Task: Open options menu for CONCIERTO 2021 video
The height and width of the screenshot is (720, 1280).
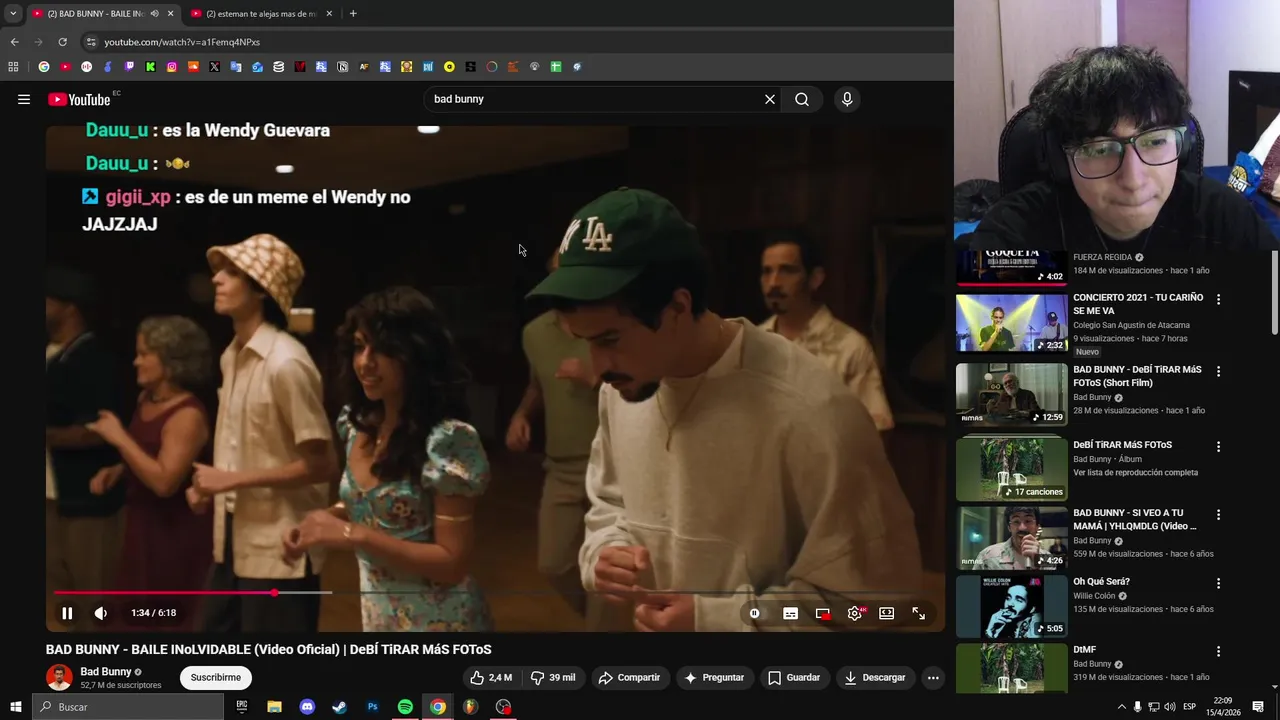Action: coord(1218,299)
